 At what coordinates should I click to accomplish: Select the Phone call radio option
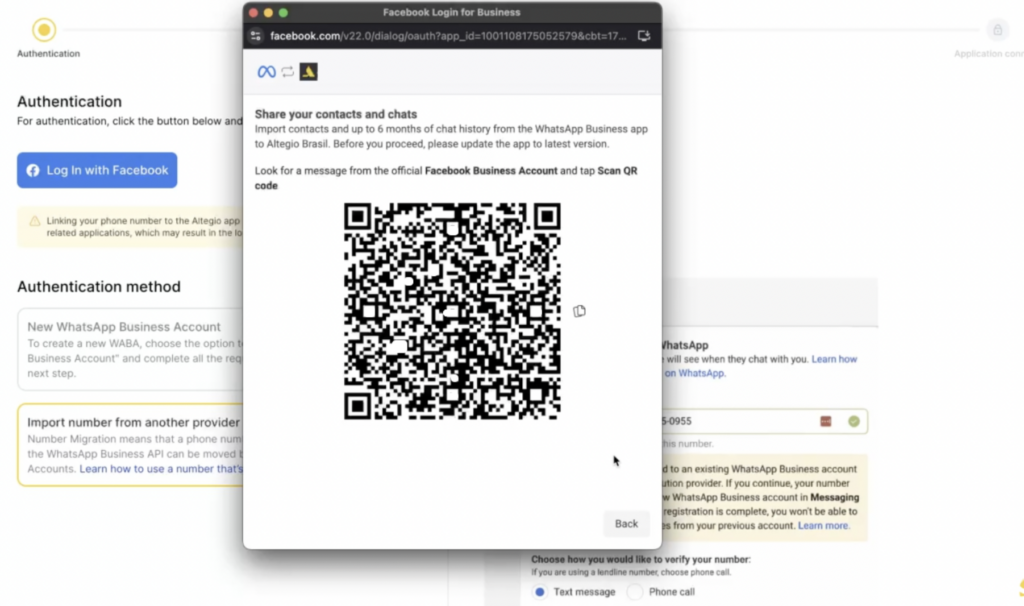click(x=634, y=592)
